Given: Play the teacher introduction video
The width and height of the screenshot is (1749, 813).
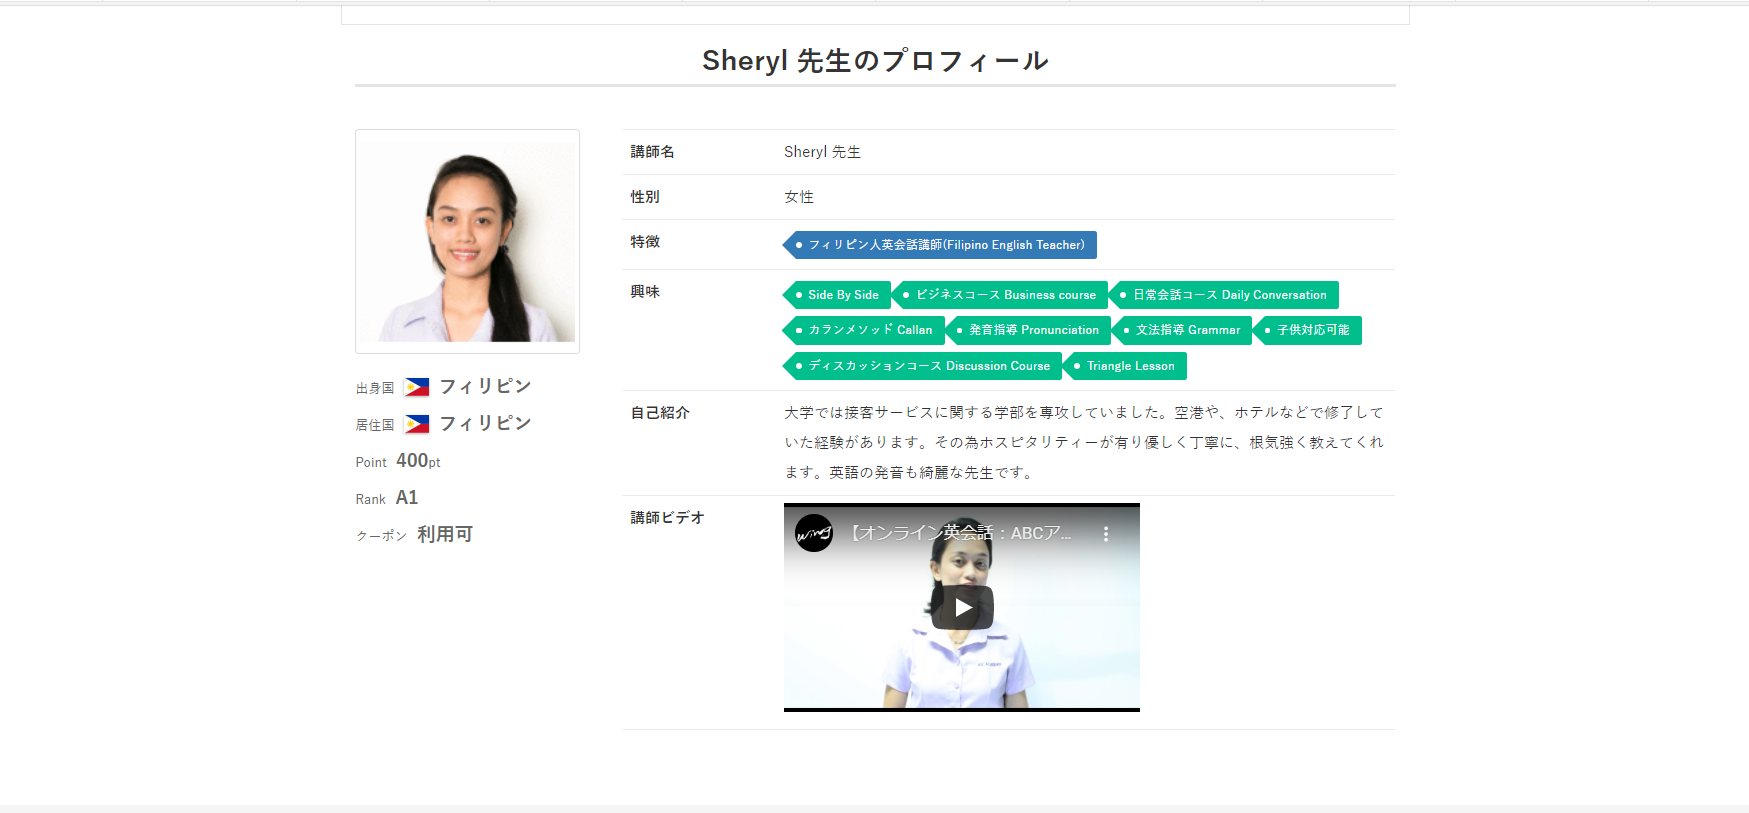Looking at the screenshot, I should coord(962,607).
